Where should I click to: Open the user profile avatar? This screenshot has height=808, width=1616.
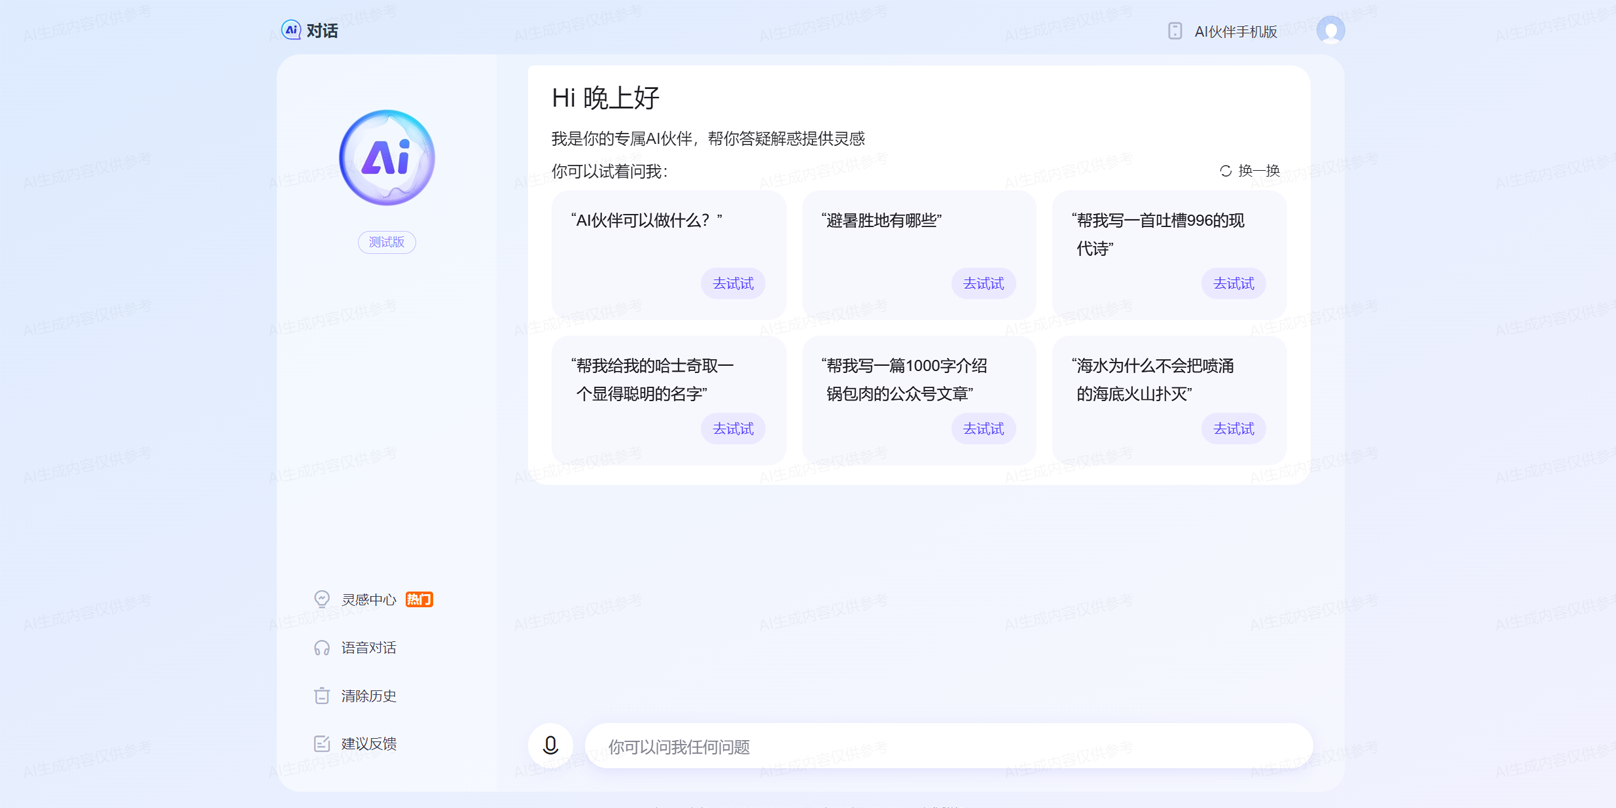pyautogui.click(x=1330, y=30)
